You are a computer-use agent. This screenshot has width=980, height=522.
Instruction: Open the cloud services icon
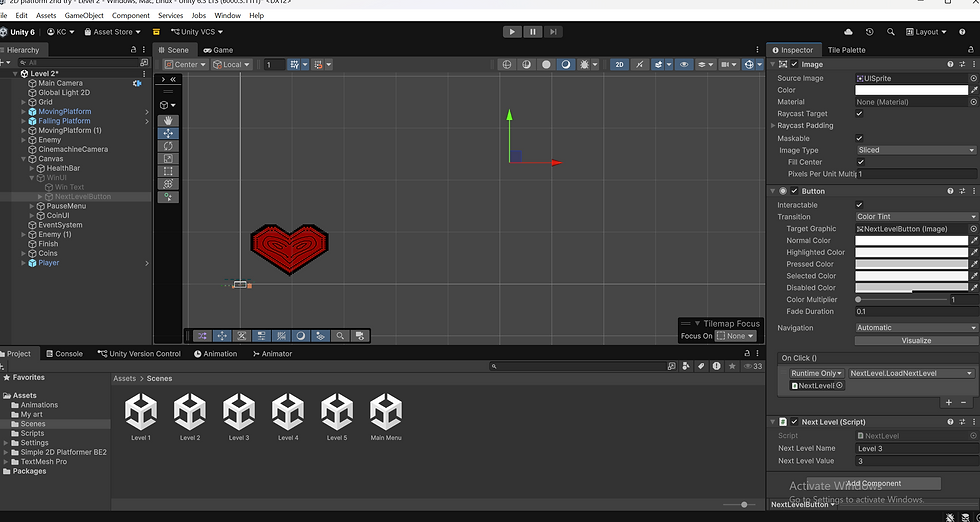(849, 32)
